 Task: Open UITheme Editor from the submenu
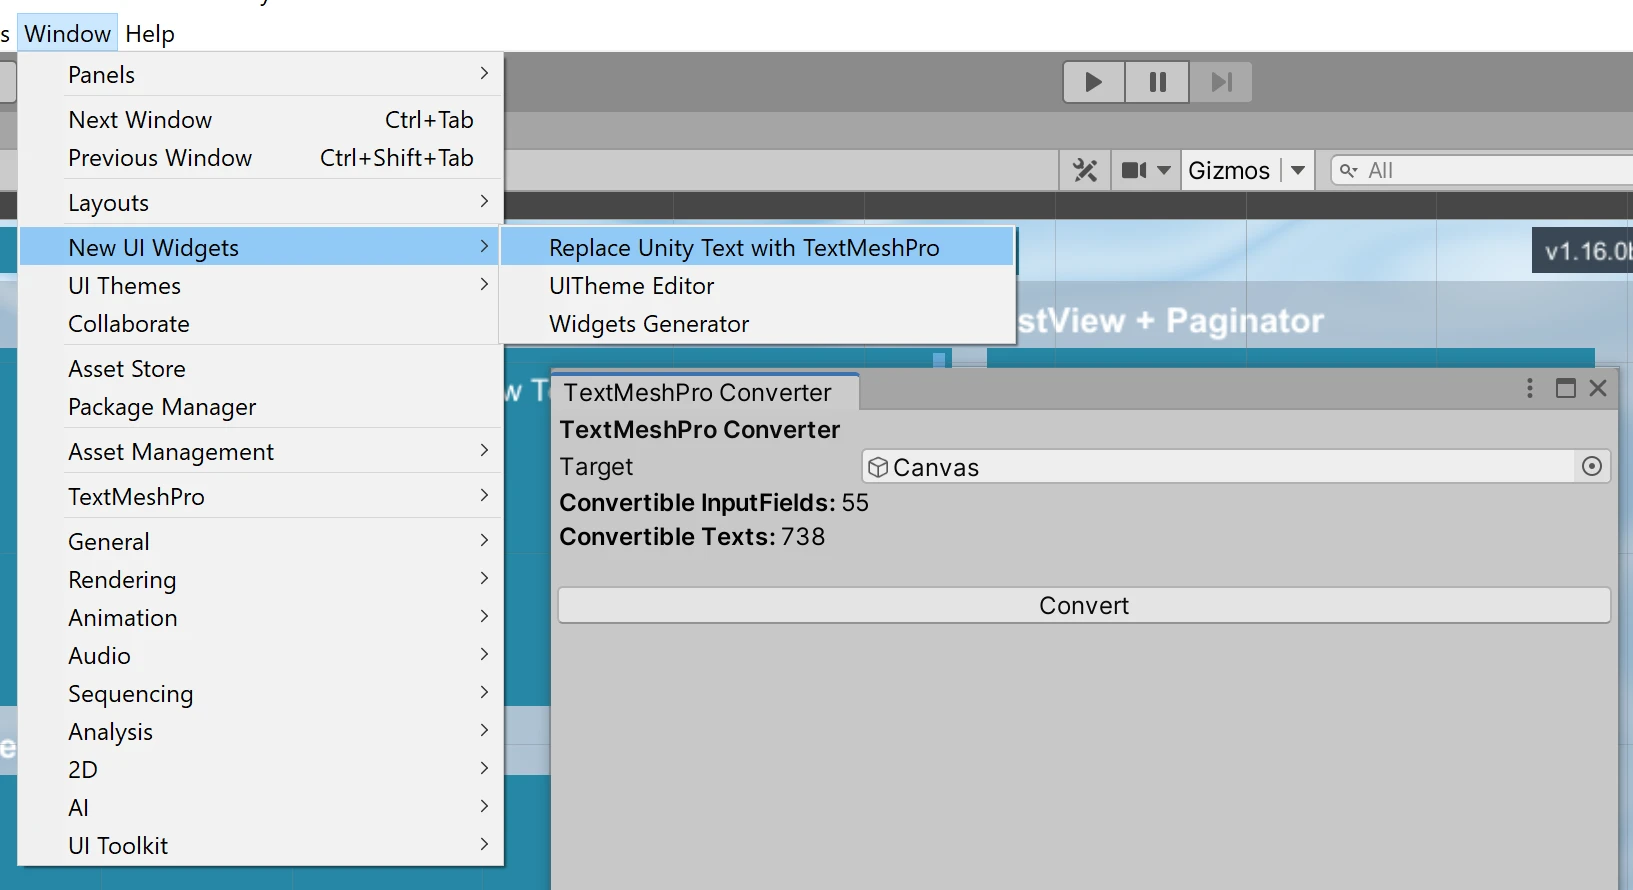[758, 286]
